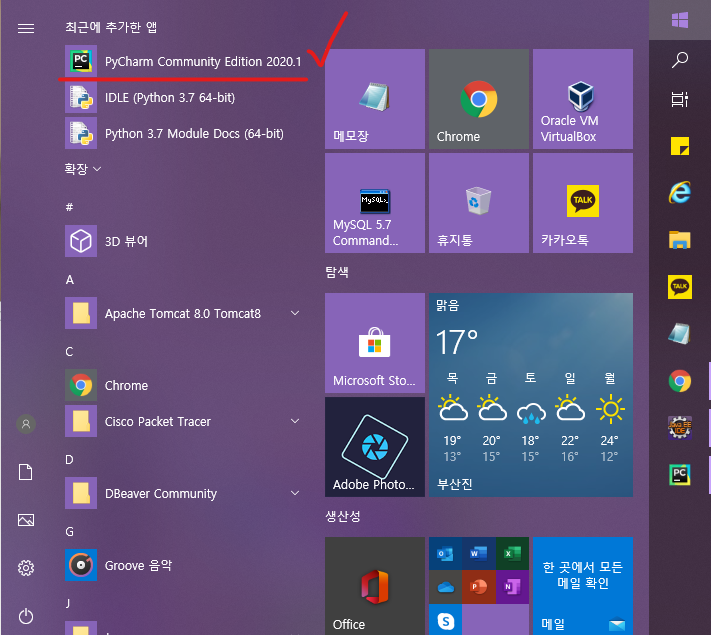
Task: Open Excel in the Office apps tile
Action: point(512,553)
